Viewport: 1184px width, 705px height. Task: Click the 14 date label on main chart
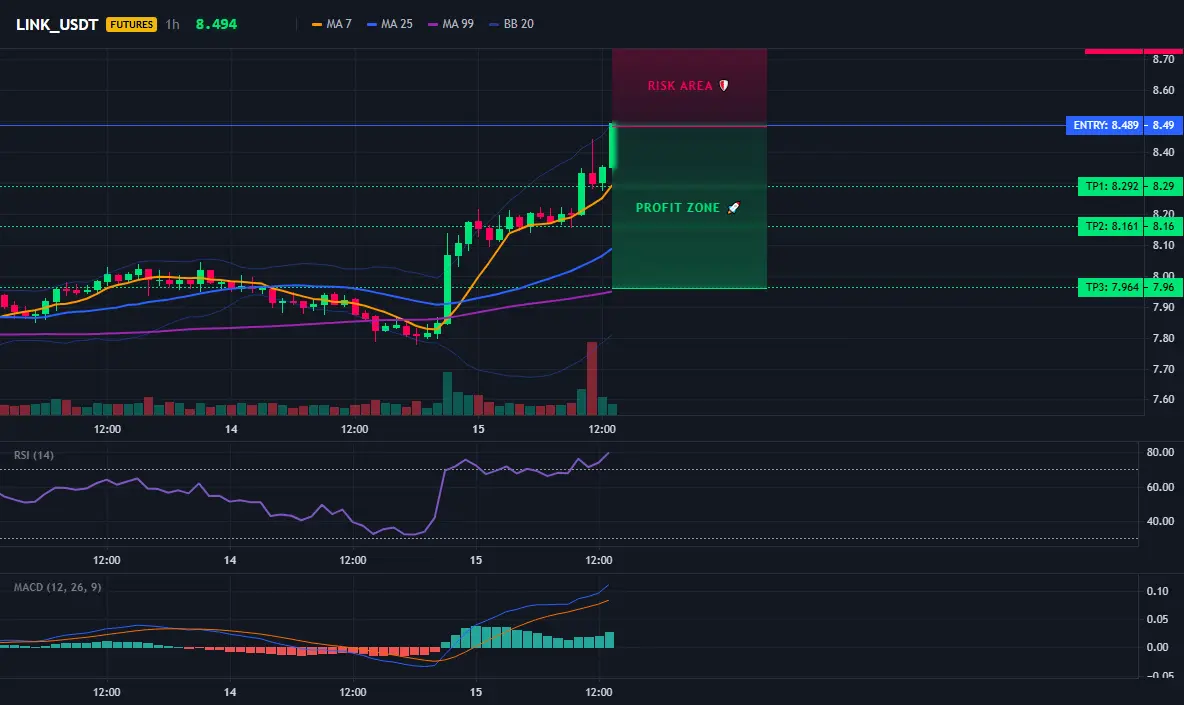pos(231,429)
